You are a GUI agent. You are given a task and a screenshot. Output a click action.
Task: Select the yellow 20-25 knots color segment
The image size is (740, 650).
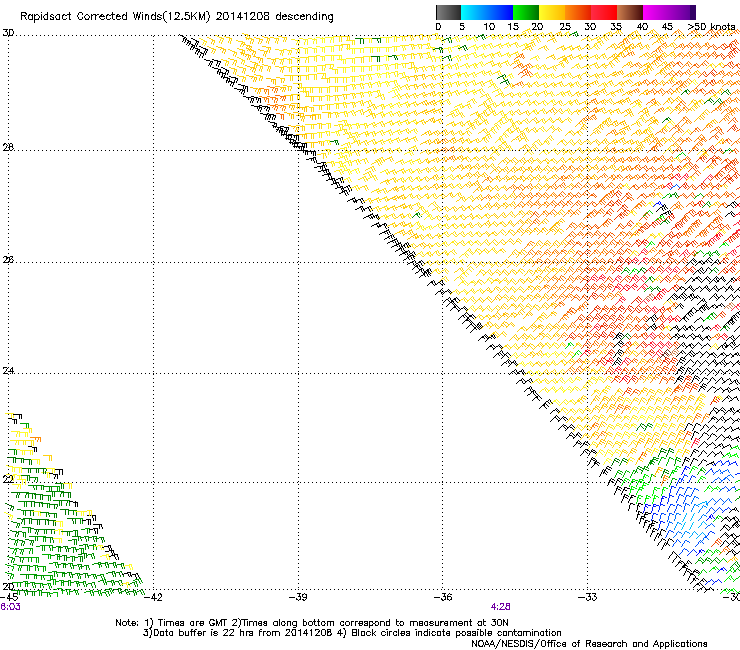[552, 12]
